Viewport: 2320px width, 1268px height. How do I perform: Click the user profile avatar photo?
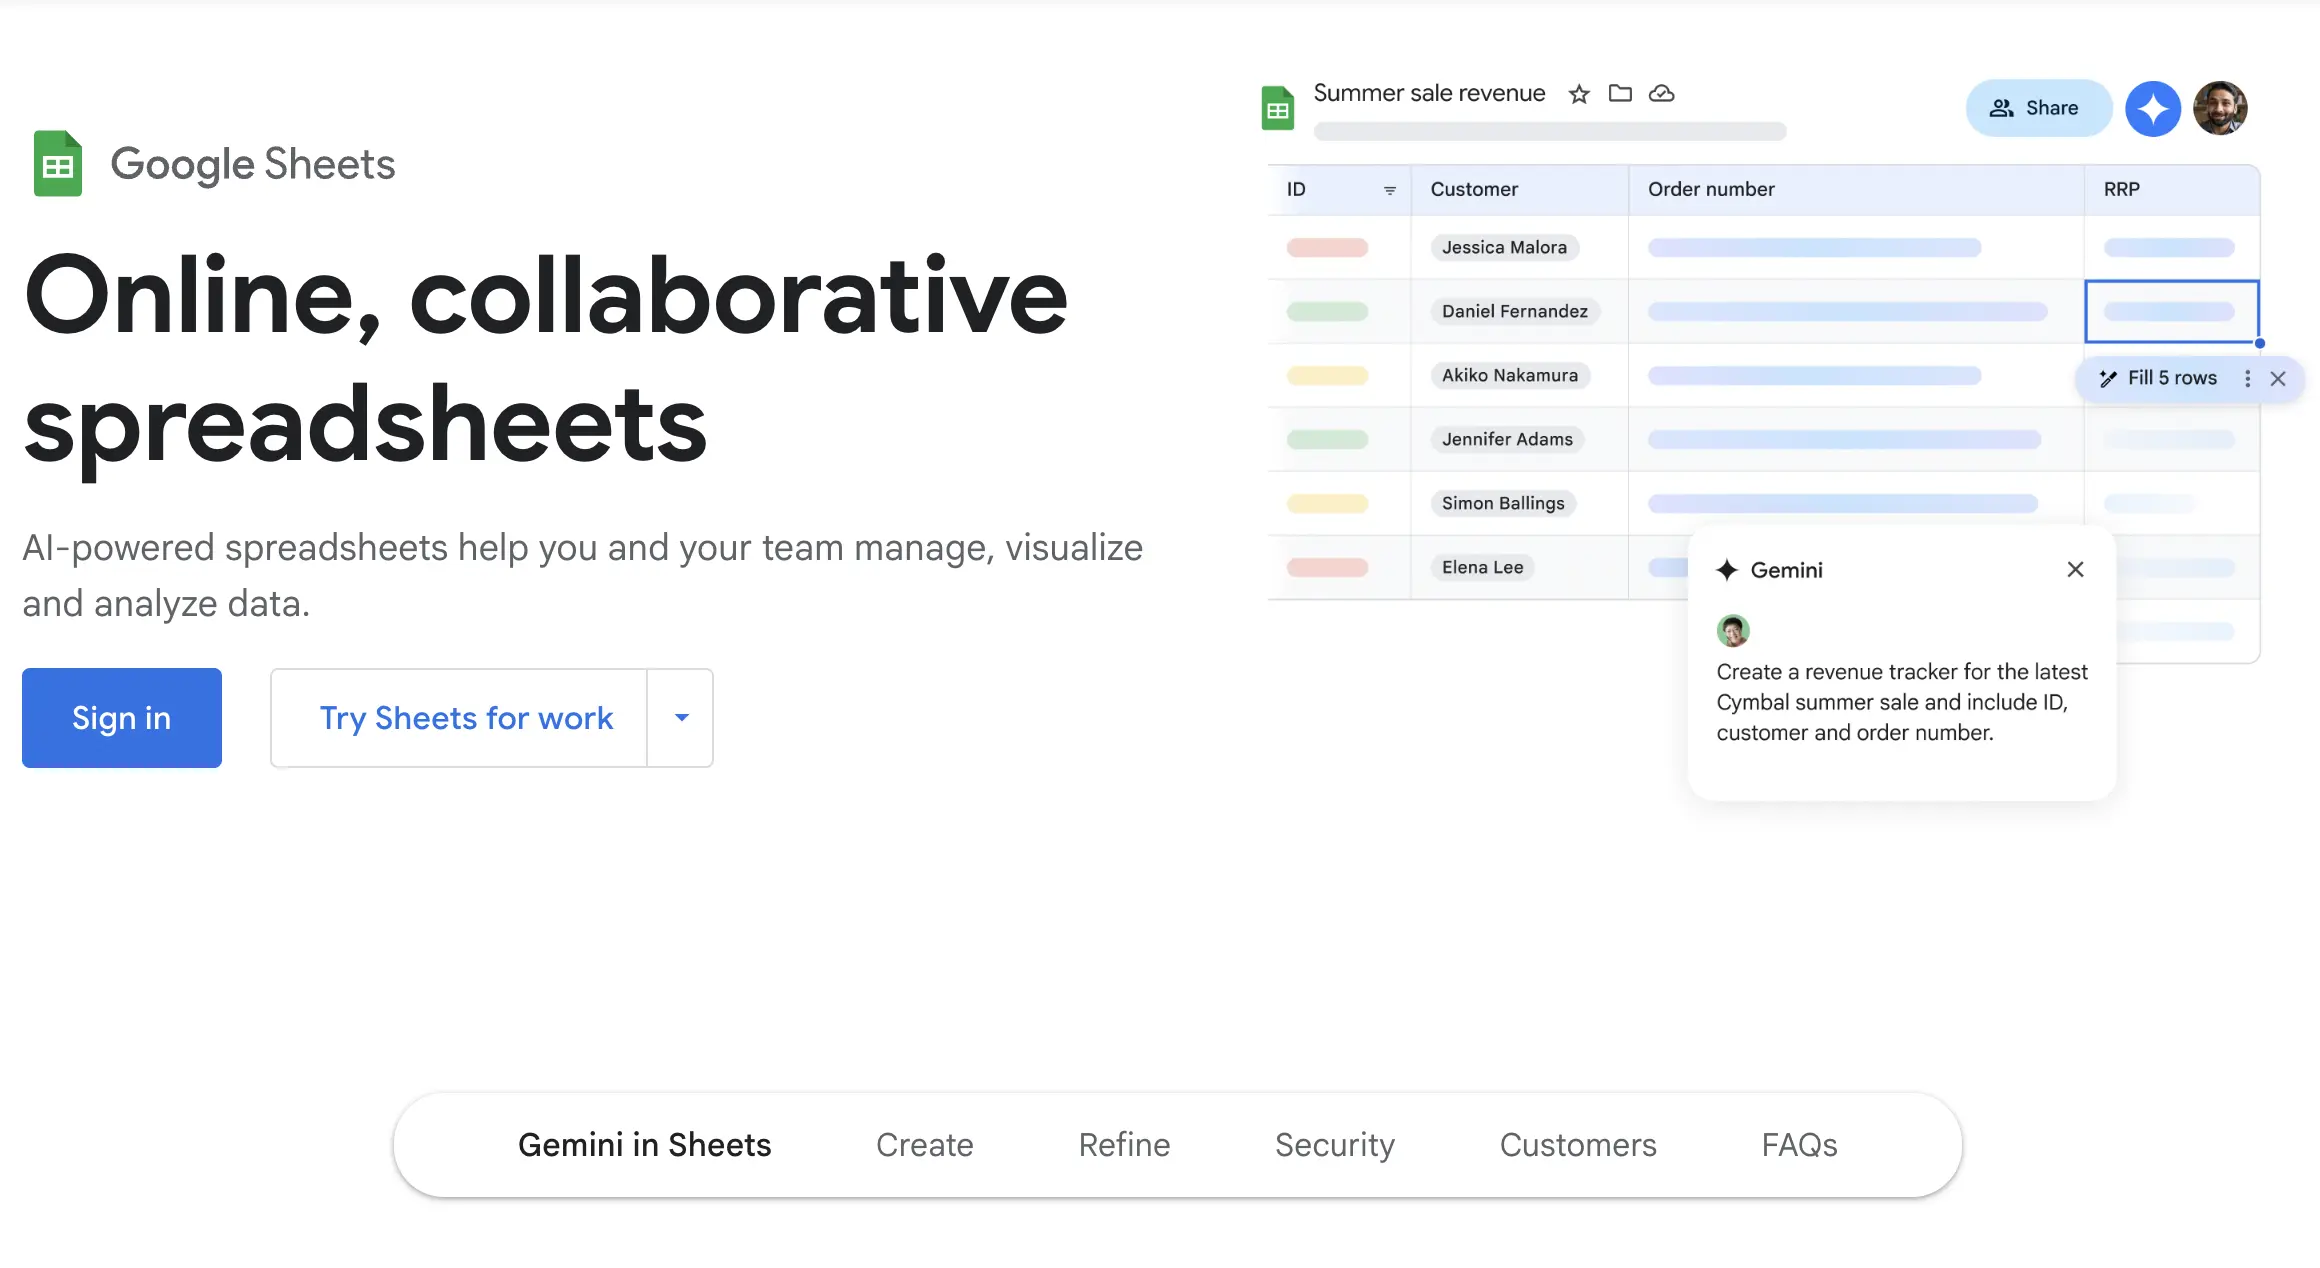click(2220, 108)
